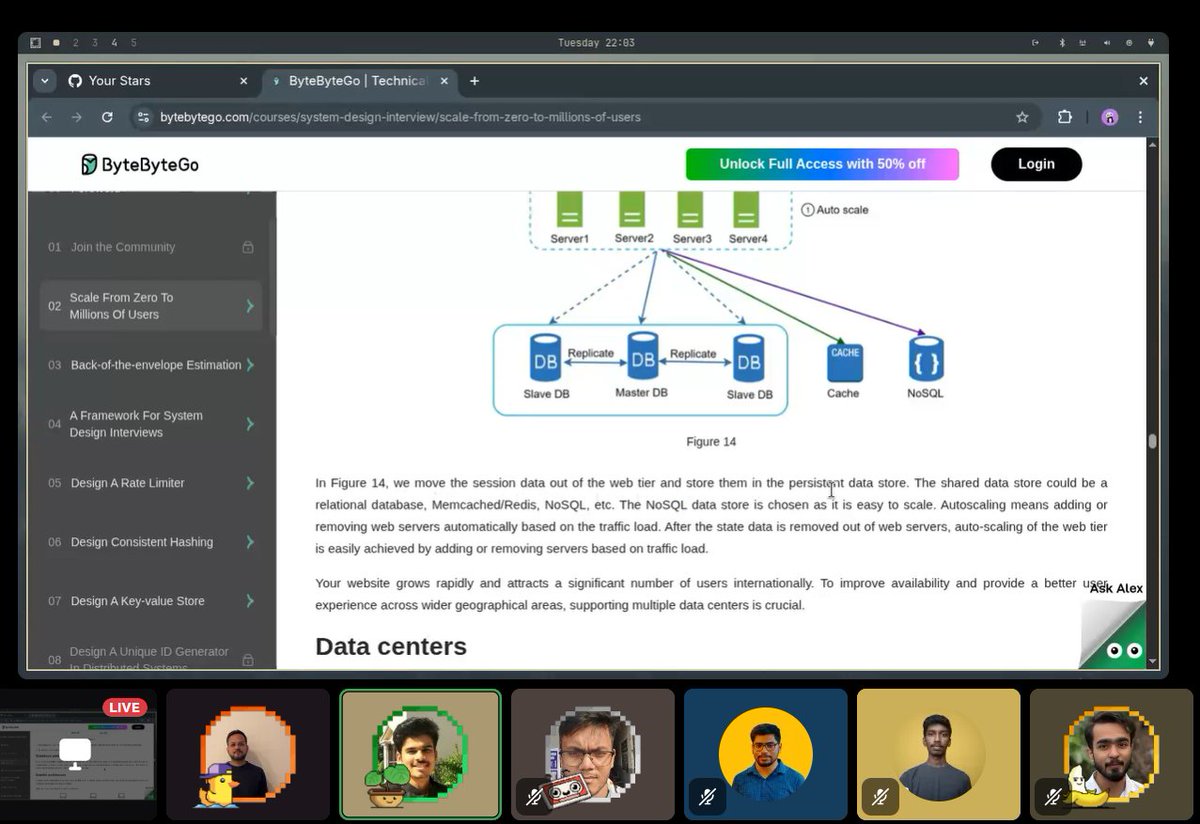Expand the Design A Rate Limiter chapter
Viewport: 1200px width, 824px height.
pos(249,483)
